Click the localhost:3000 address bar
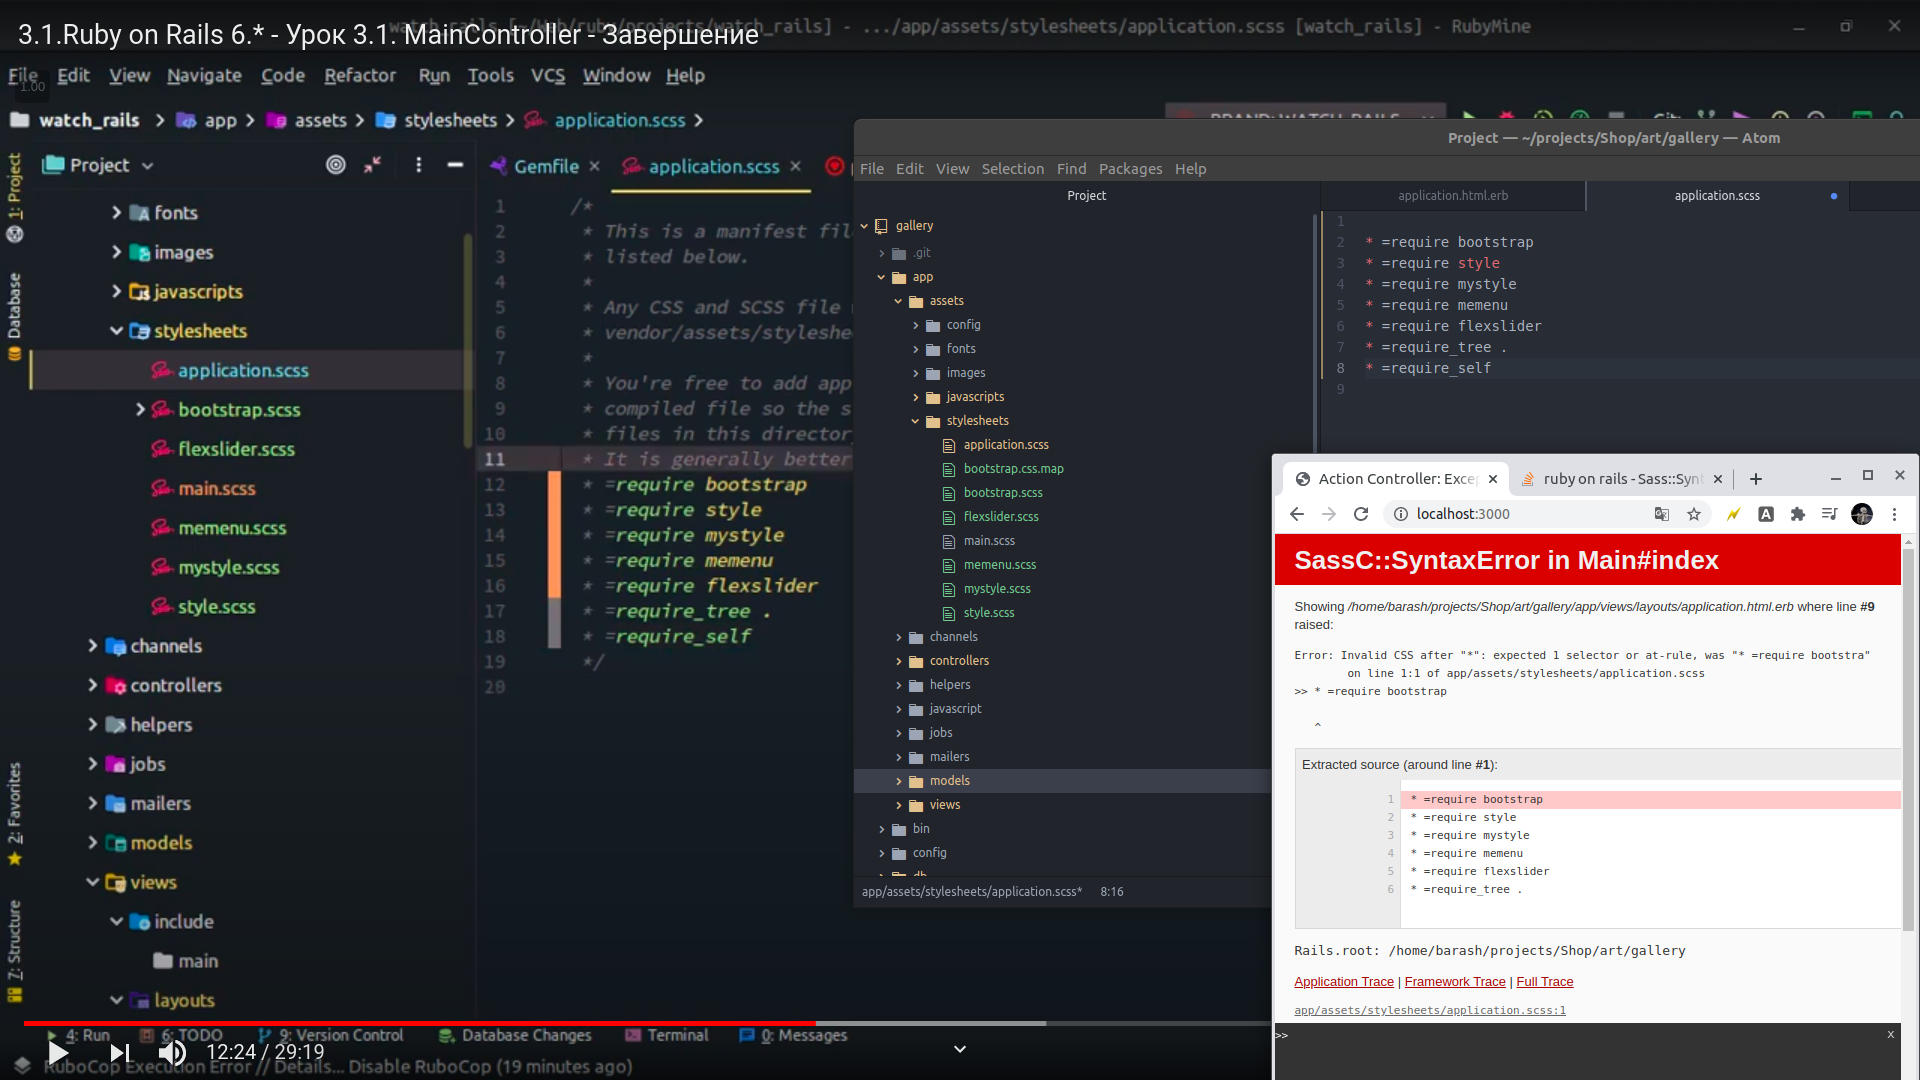 [1520, 514]
